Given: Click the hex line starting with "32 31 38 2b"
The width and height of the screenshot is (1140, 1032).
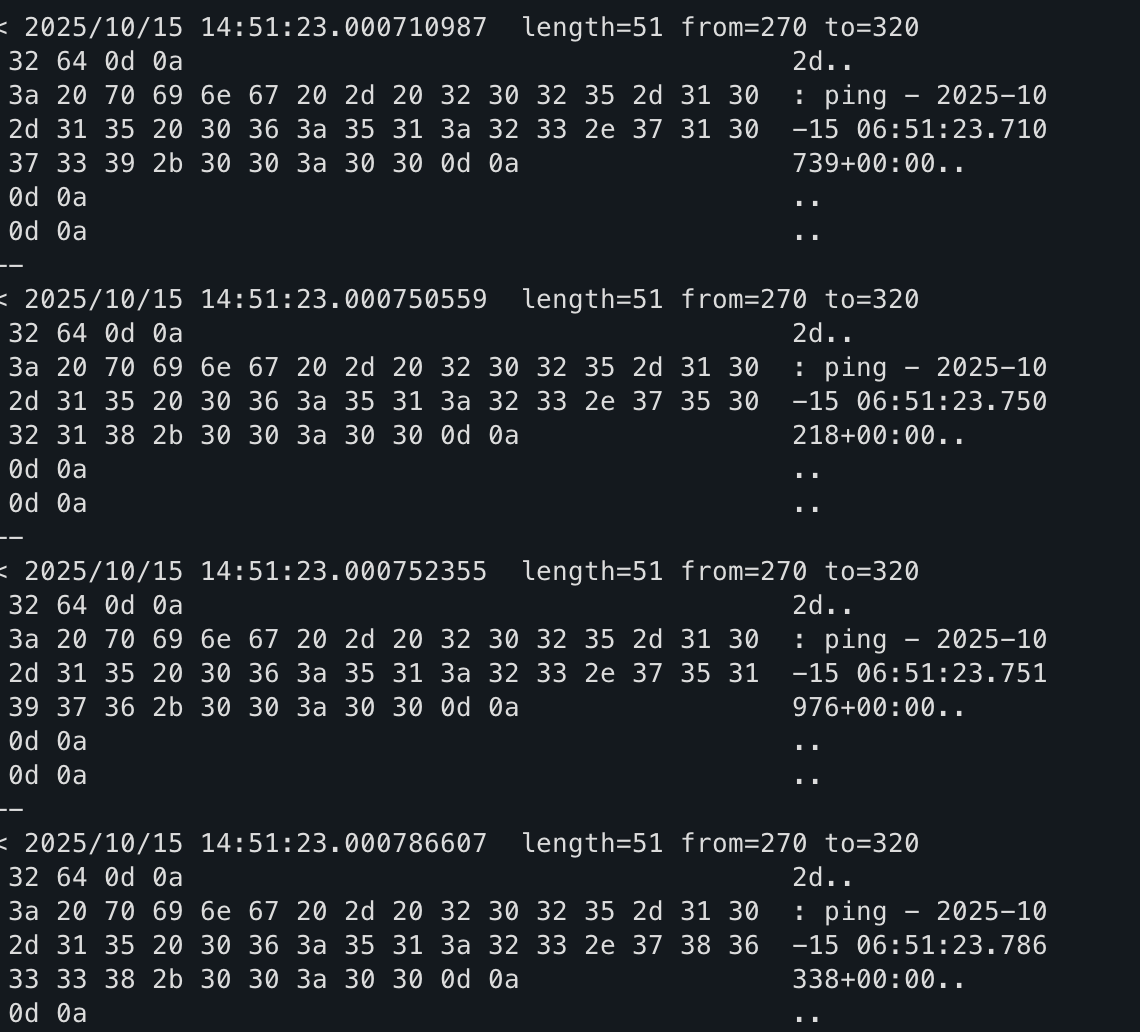Looking at the screenshot, I should (264, 435).
